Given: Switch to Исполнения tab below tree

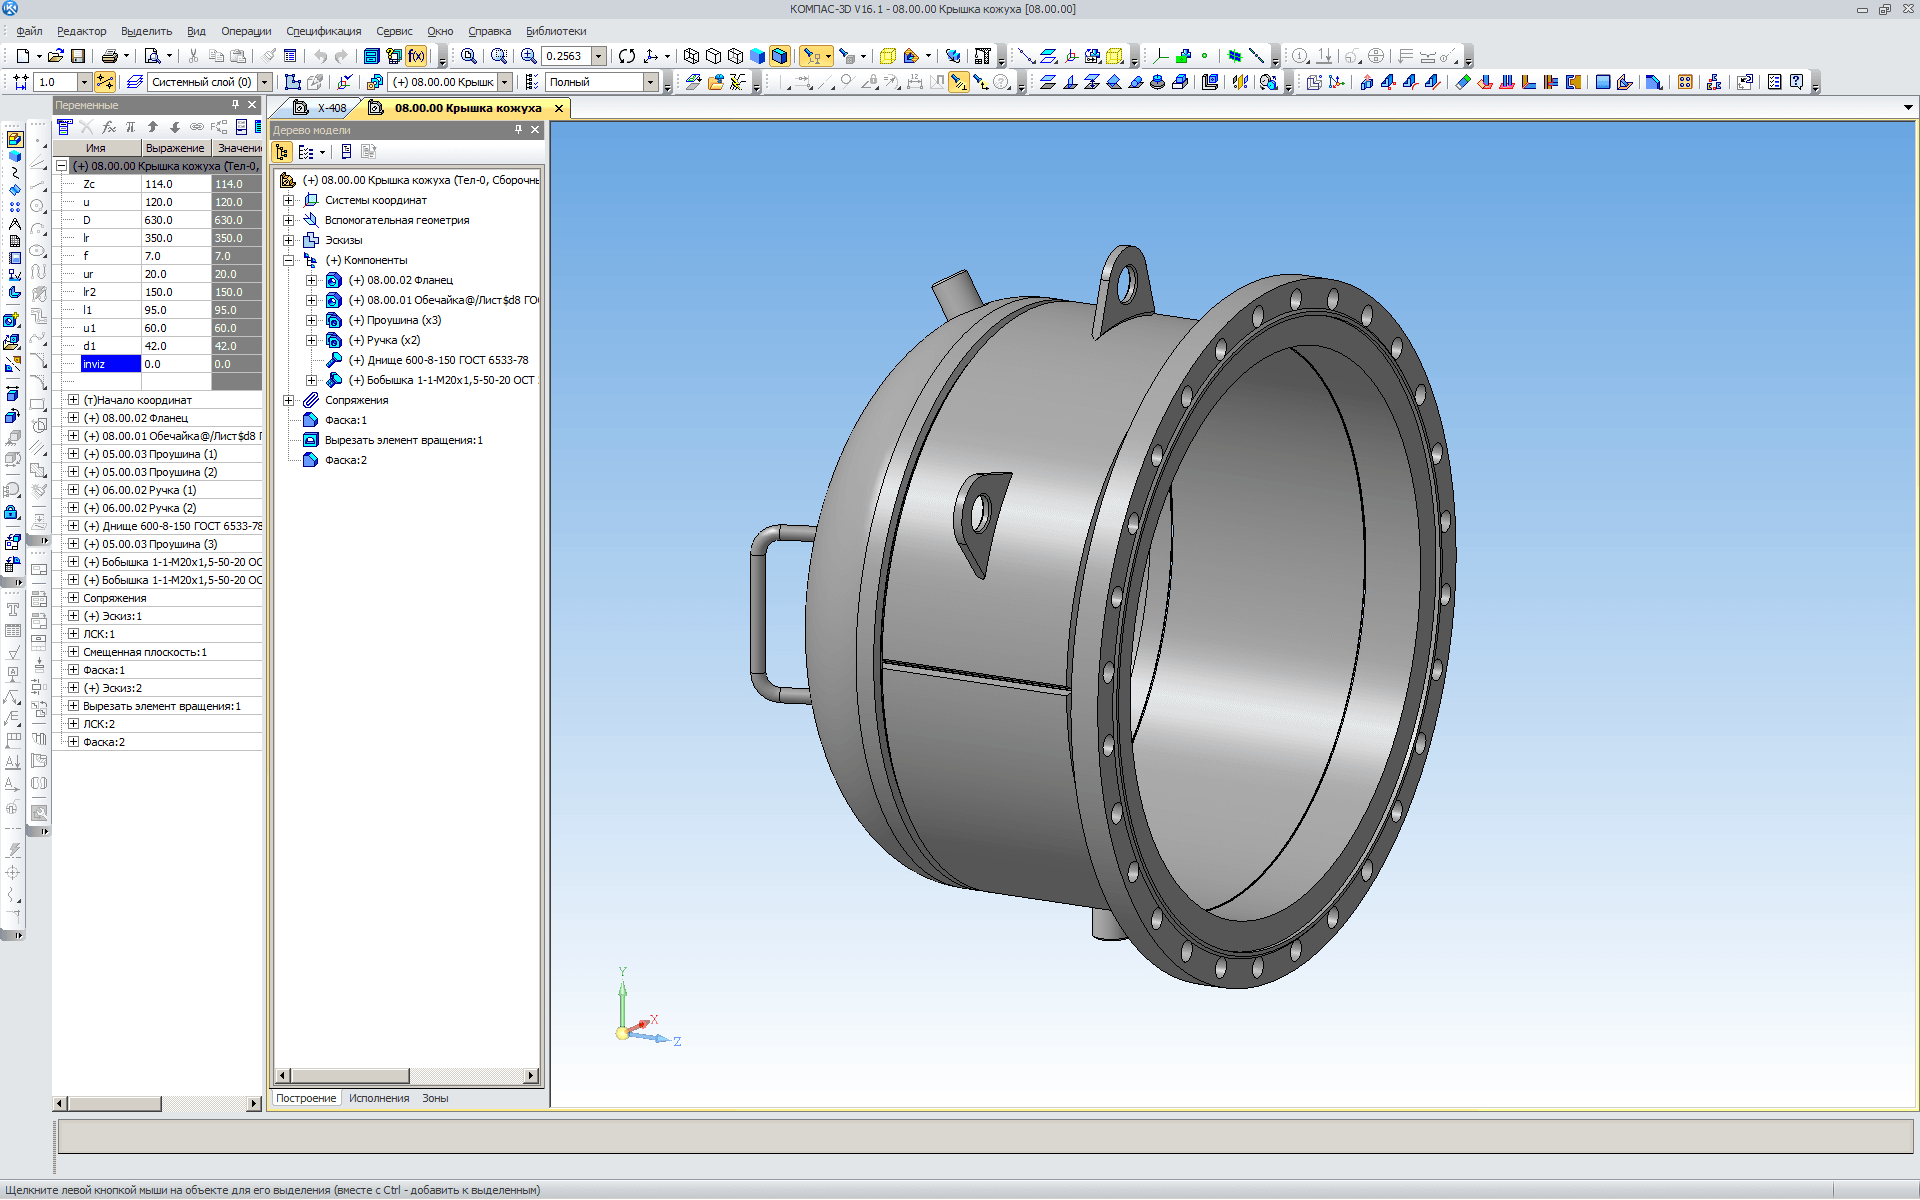Looking at the screenshot, I should click(378, 1098).
